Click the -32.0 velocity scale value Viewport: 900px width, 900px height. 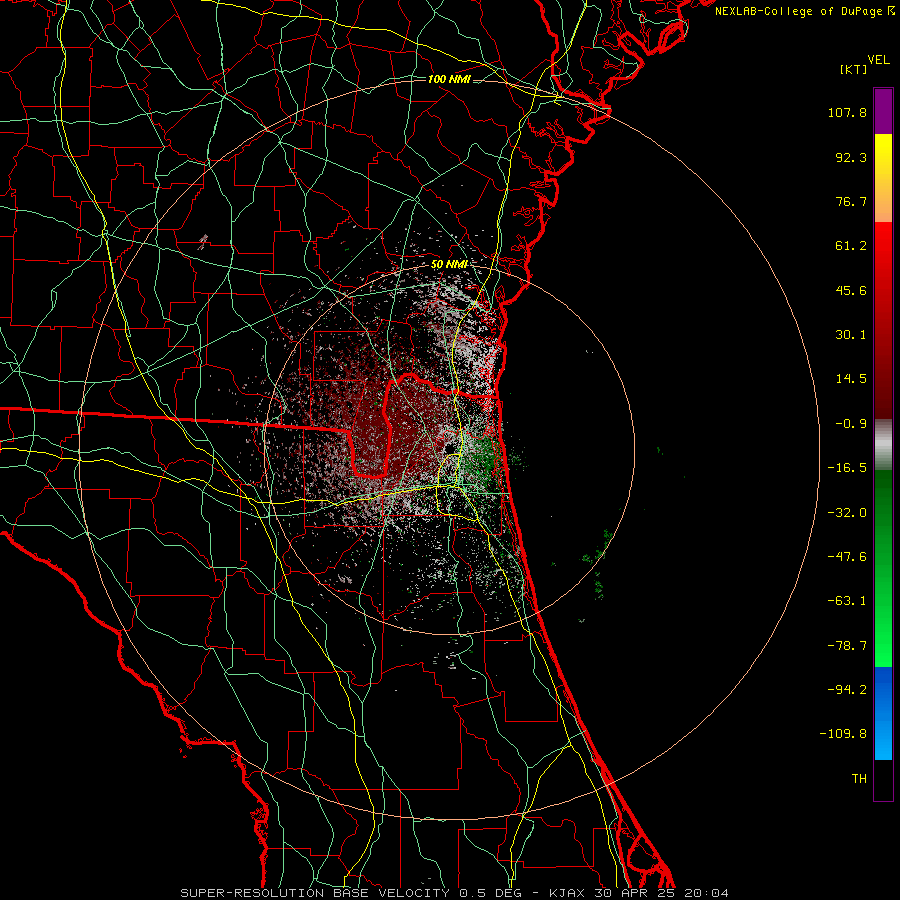click(847, 513)
